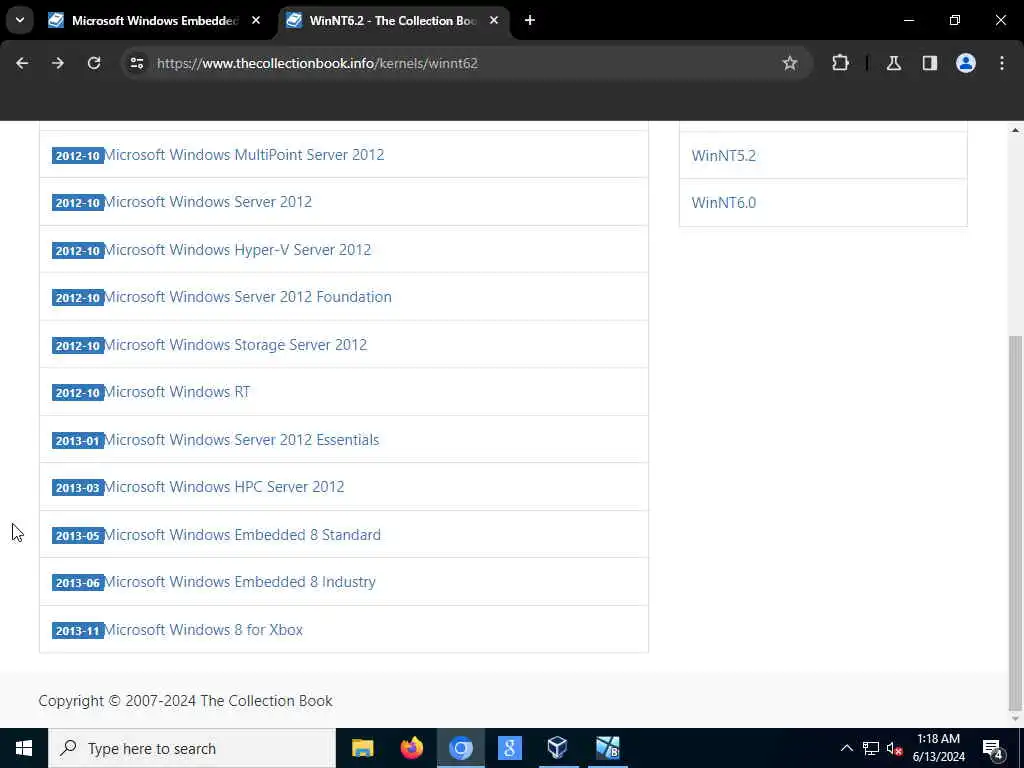Click the 2013-03 date badge
Viewport: 1024px width, 768px height.
(x=78, y=488)
